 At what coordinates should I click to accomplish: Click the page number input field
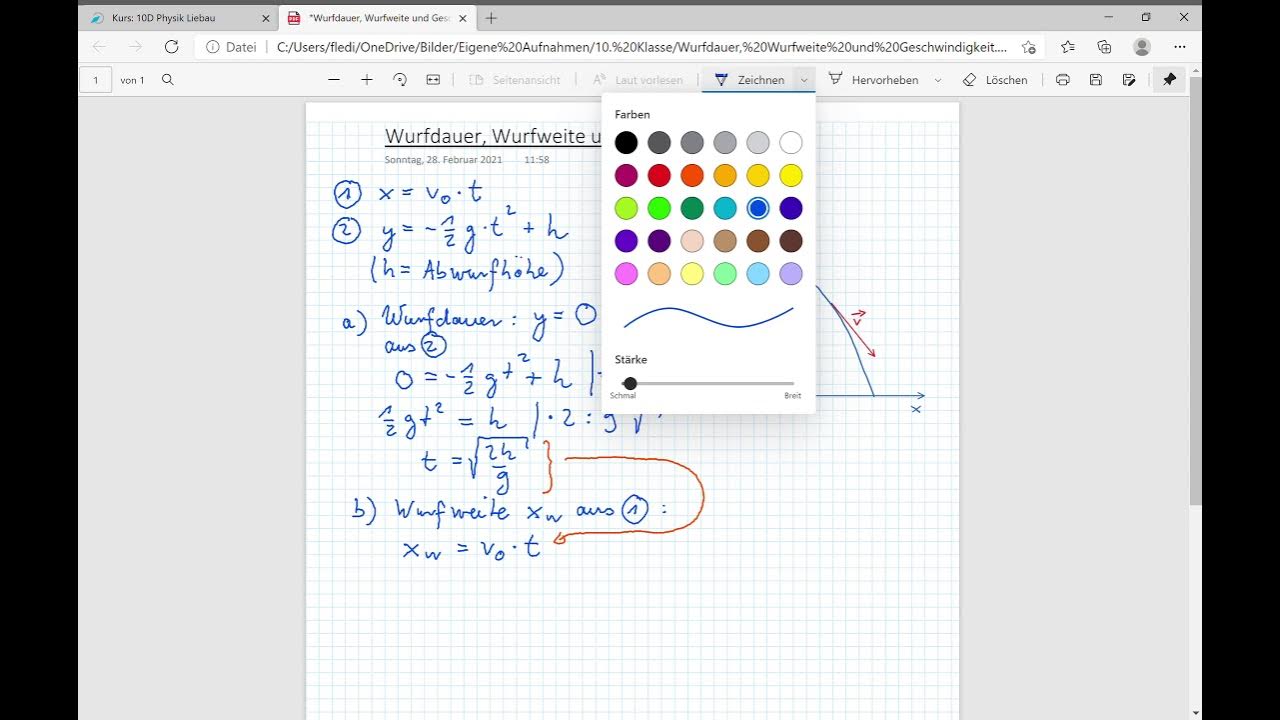tap(96, 80)
